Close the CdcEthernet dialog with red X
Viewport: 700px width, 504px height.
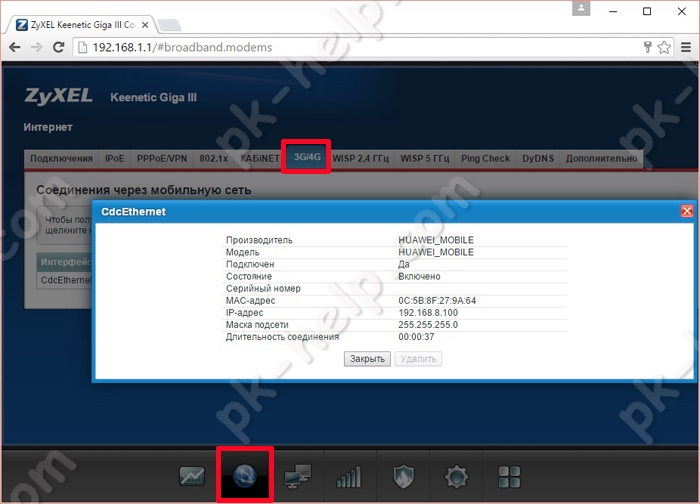pos(687,211)
